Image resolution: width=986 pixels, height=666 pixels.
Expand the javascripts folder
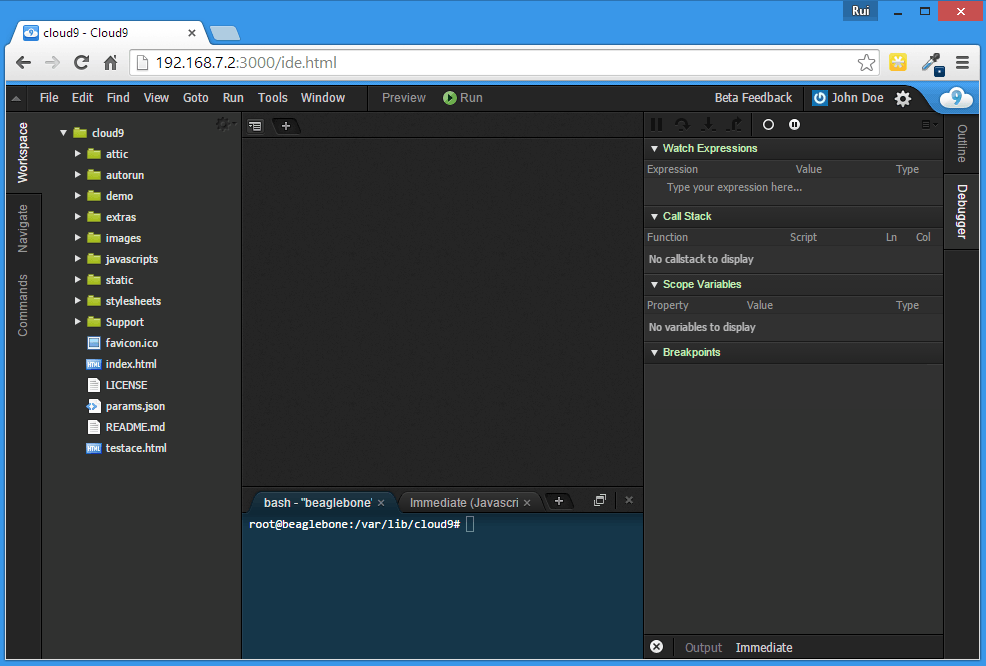pos(79,259)
